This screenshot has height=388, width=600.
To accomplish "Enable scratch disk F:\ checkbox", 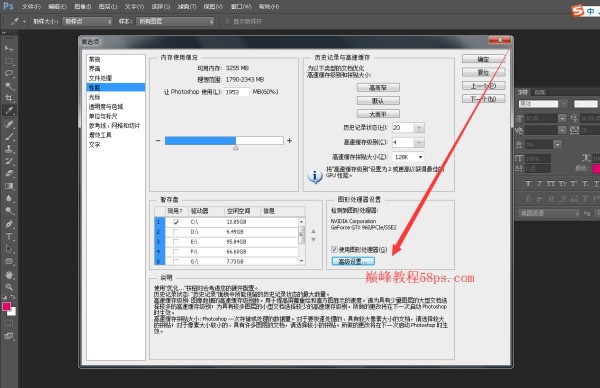I will [176, 252].
